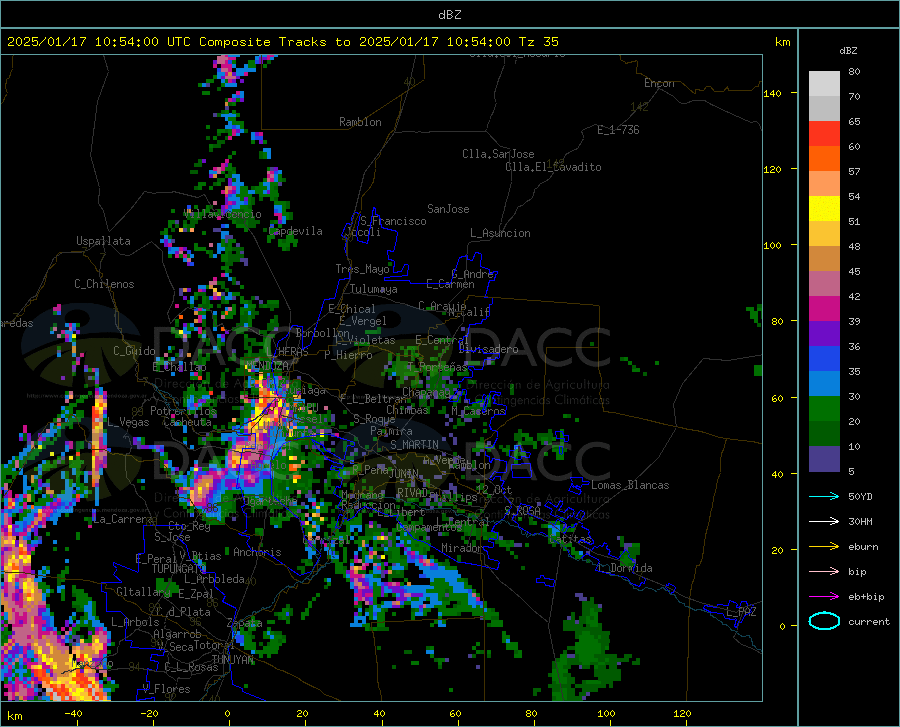This screenshot has height=727, width=900.
Task: Click the Encon map label
Action: tap(659, 83)
